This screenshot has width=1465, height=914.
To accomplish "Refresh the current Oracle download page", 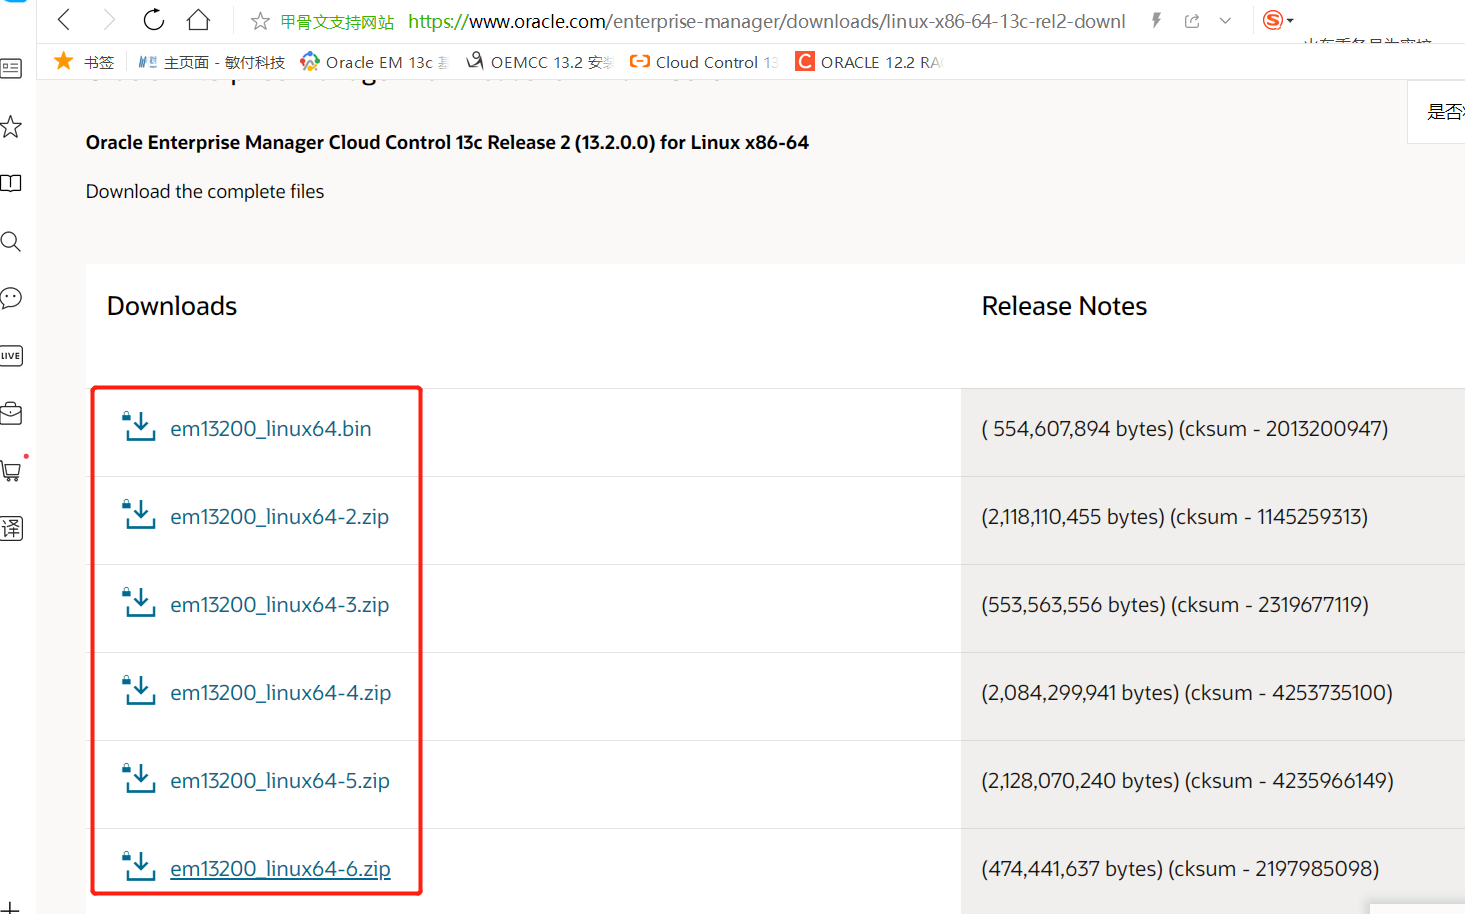I will [151, 20].
